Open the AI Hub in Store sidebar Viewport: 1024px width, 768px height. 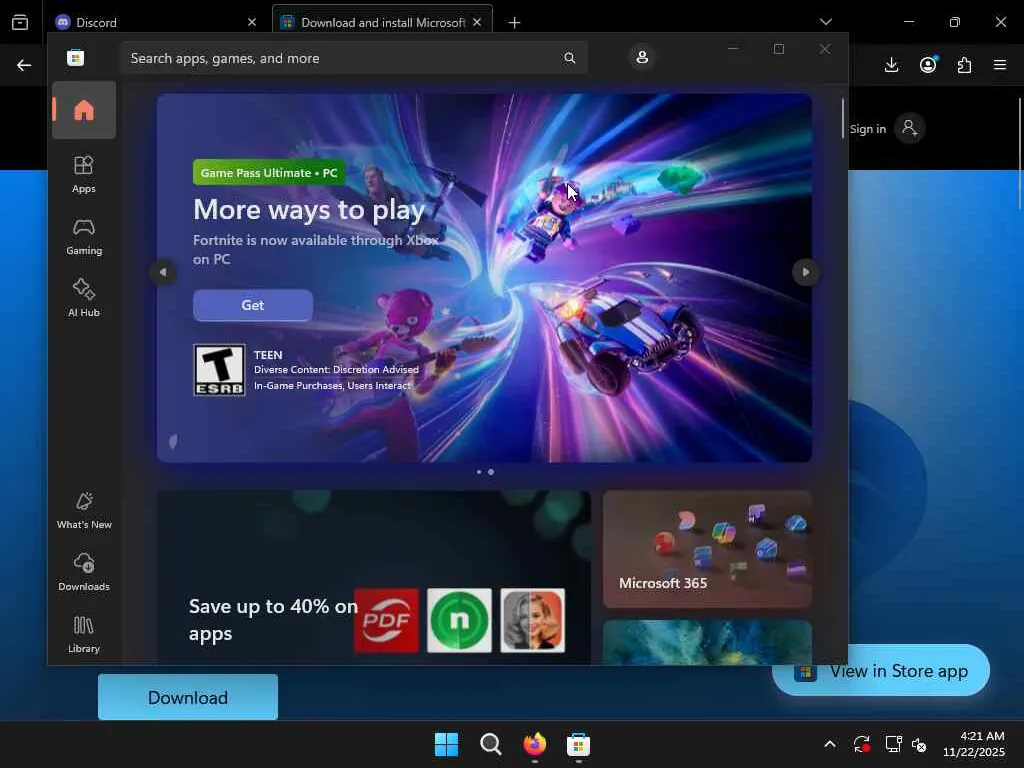[84, 298]
